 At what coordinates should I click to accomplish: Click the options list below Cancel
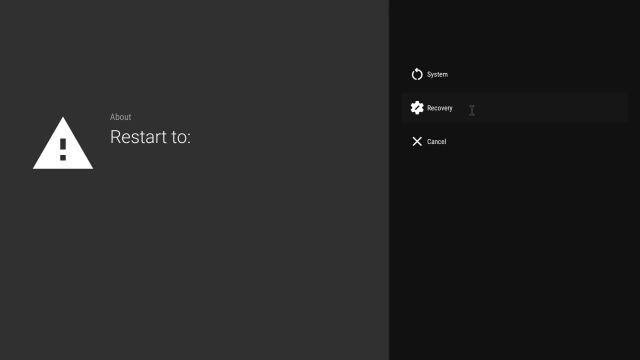(514, 257)
